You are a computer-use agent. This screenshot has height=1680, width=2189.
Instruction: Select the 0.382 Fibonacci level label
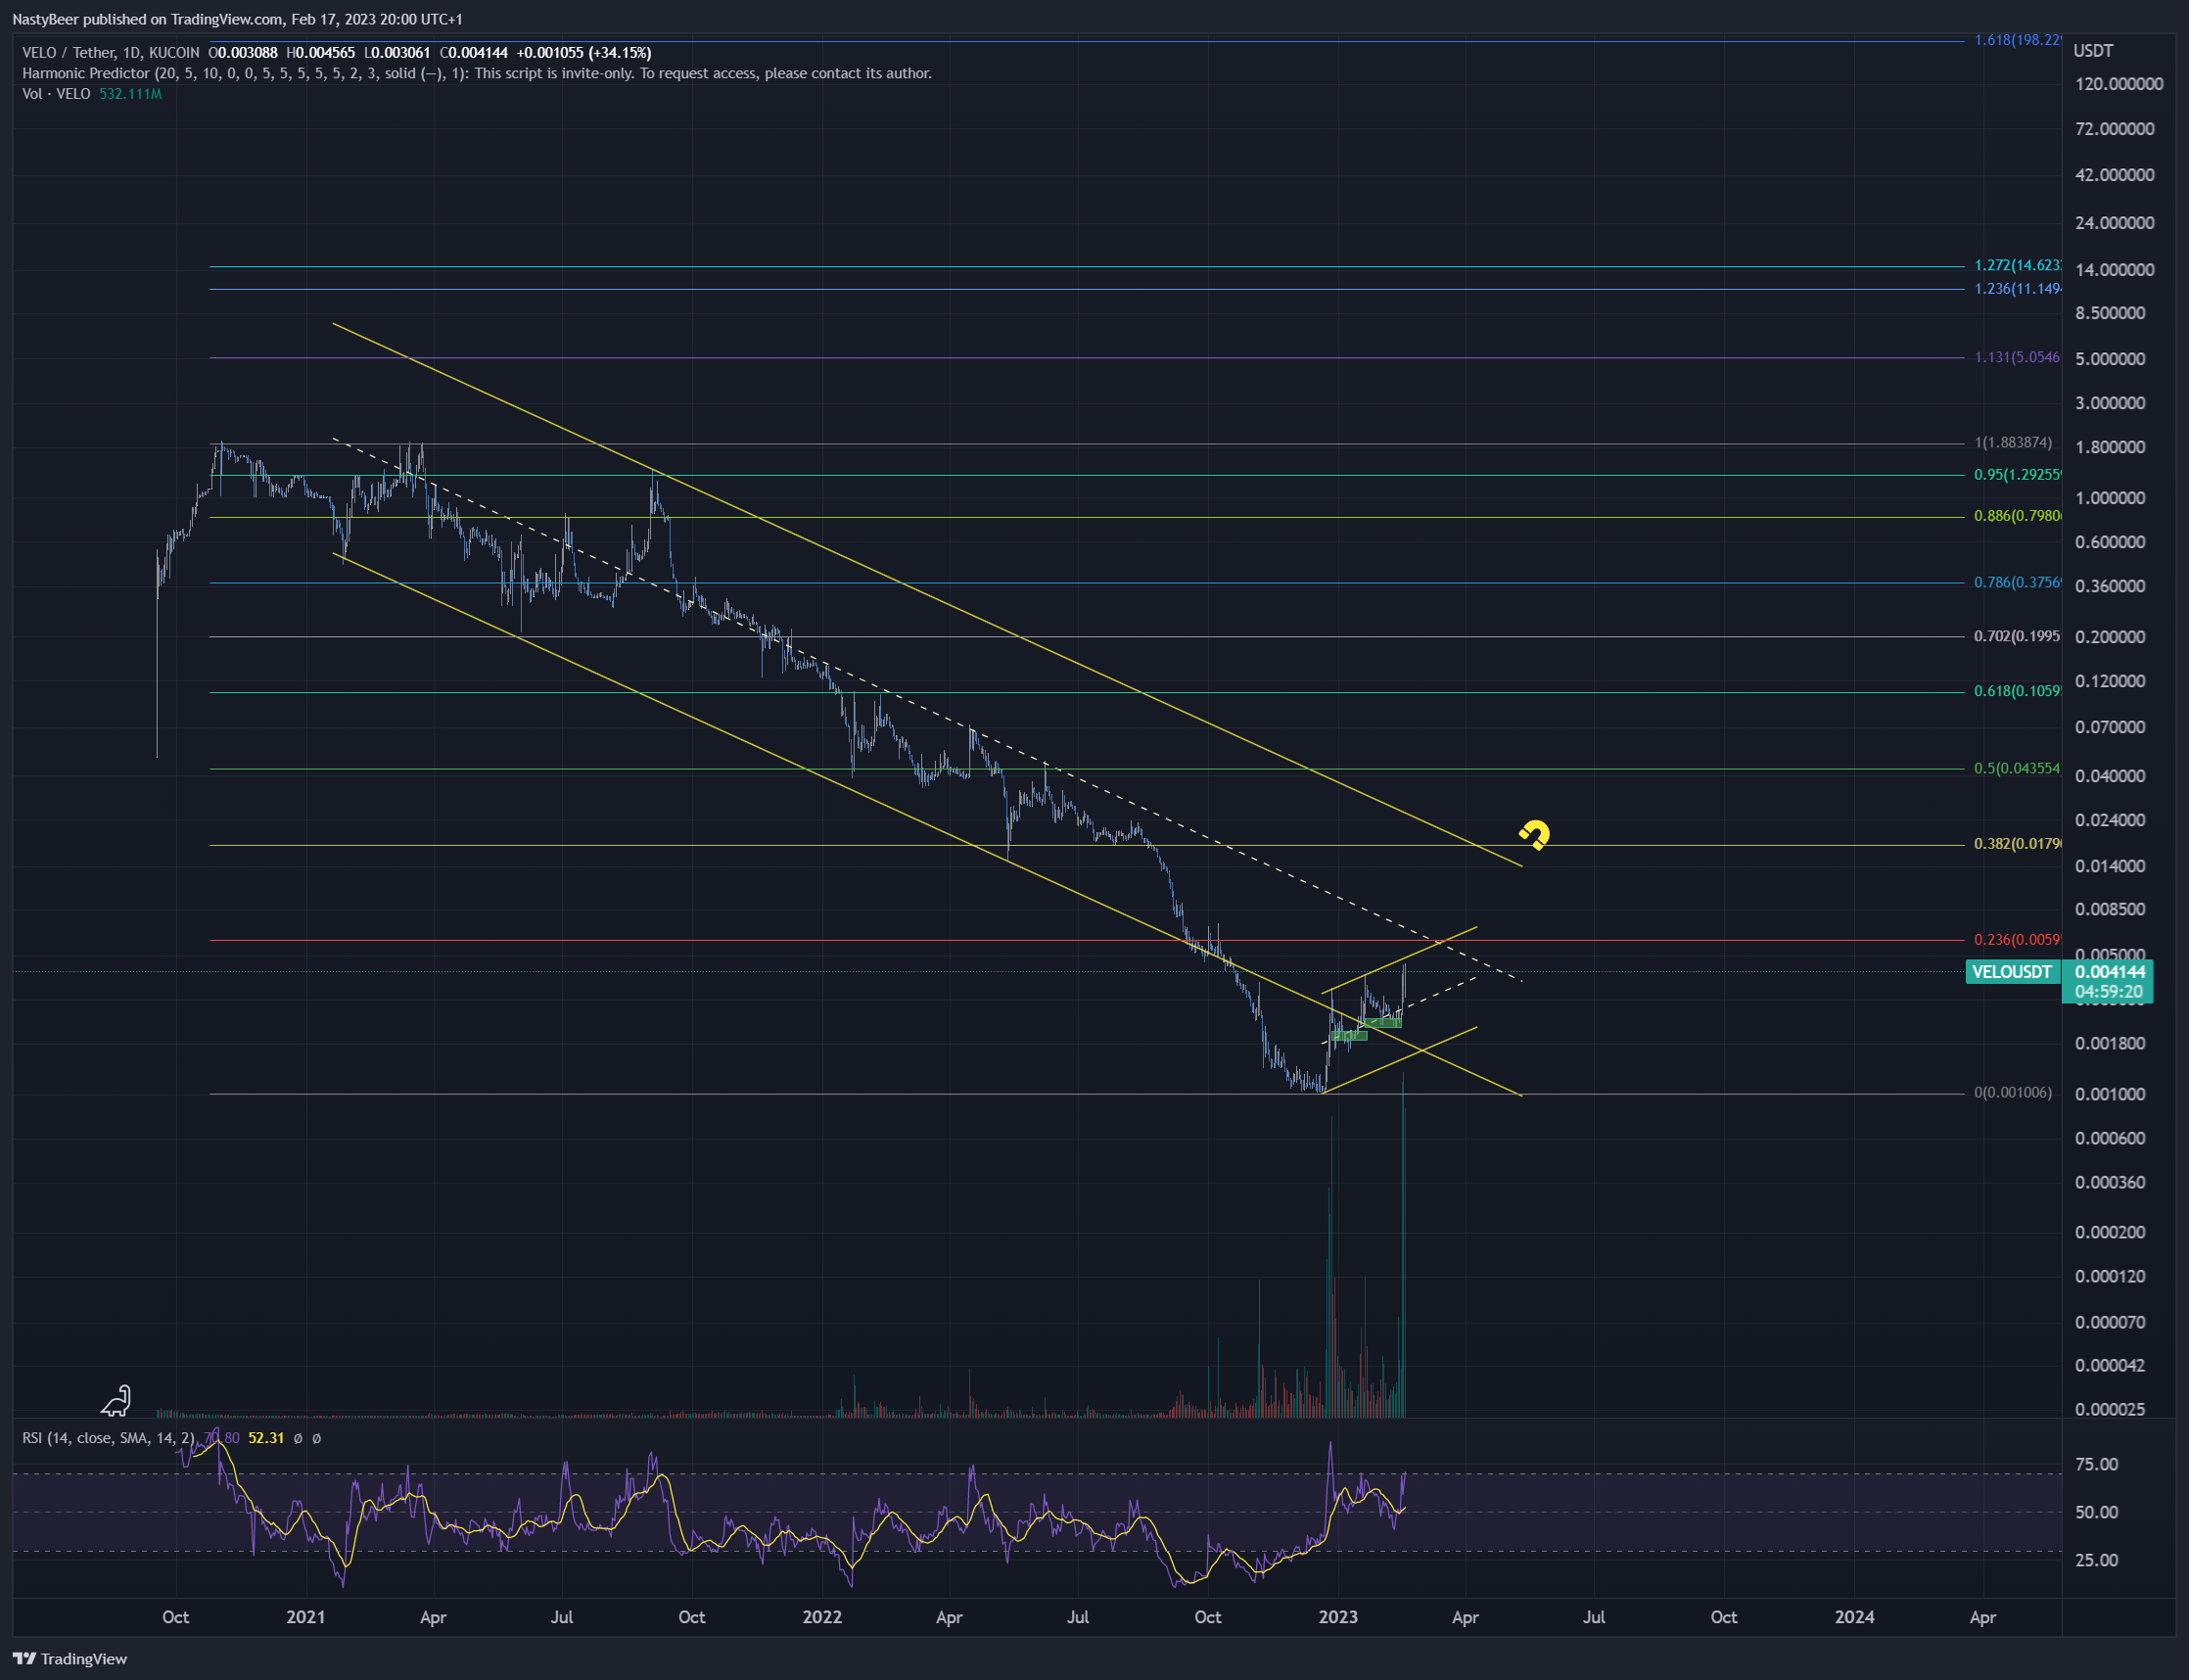[2016, 844]
